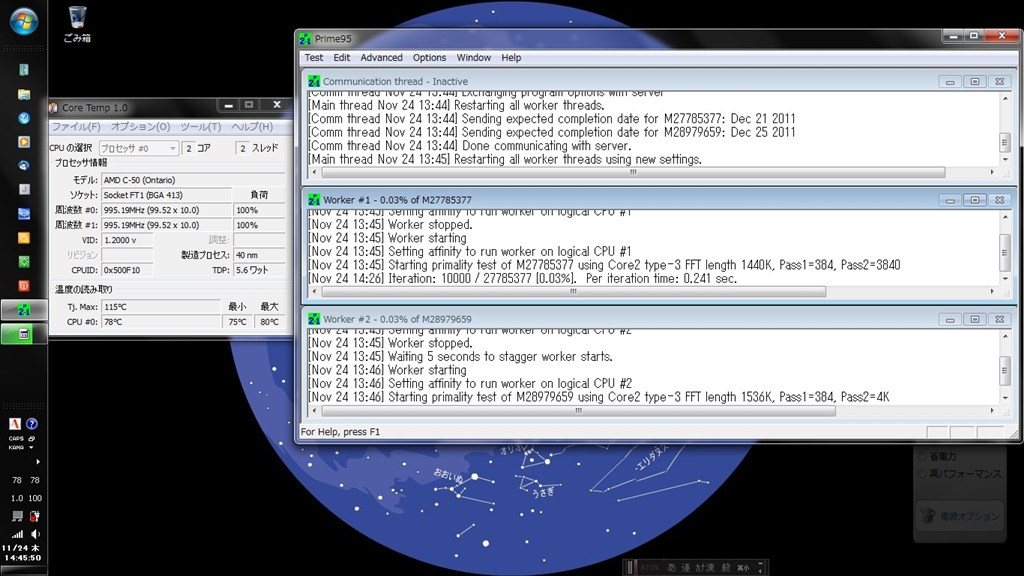Open the network signal tray icon
Image resolution: width=1024 pixels, height=576 pixels.
[17, 534]
